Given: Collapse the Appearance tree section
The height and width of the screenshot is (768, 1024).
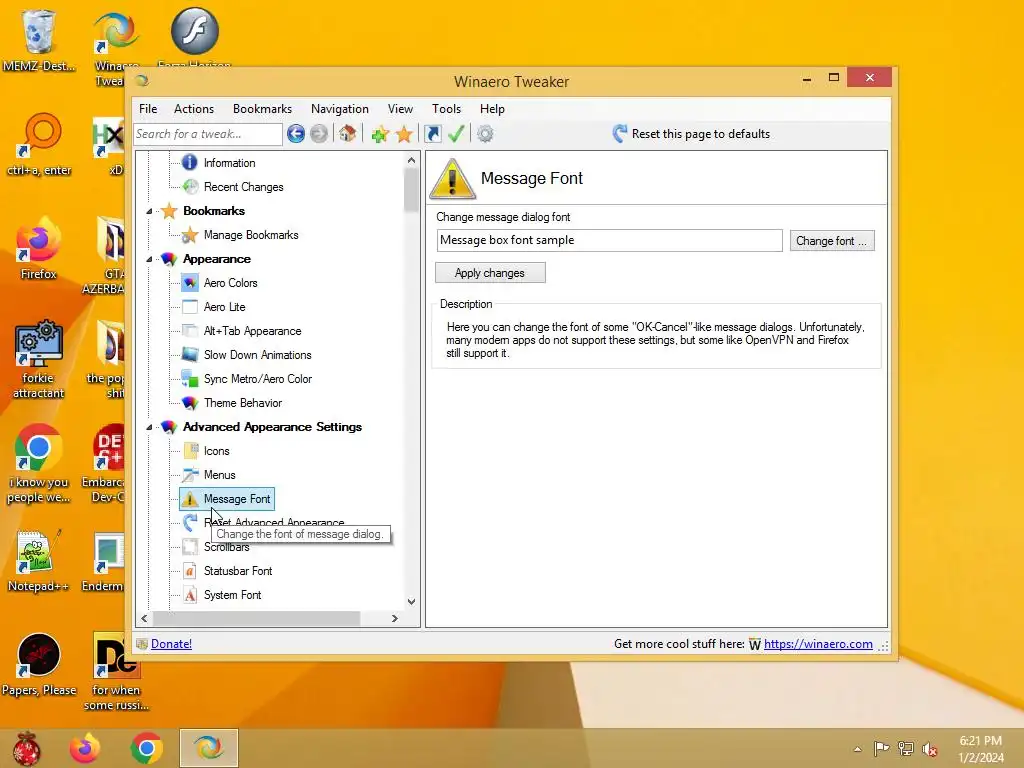Looking at the screenshot, I should 150,259.
